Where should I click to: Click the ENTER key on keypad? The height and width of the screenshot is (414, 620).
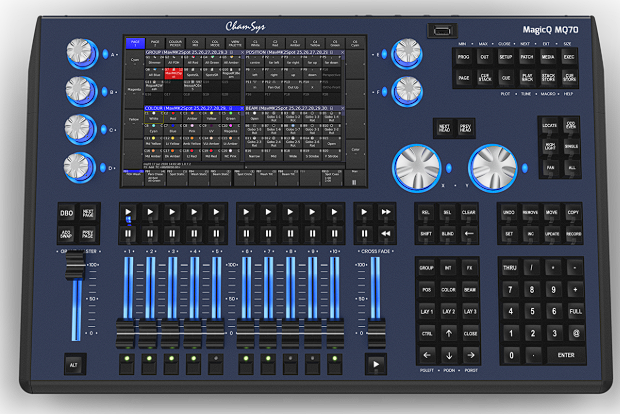(x=566, y=355)
